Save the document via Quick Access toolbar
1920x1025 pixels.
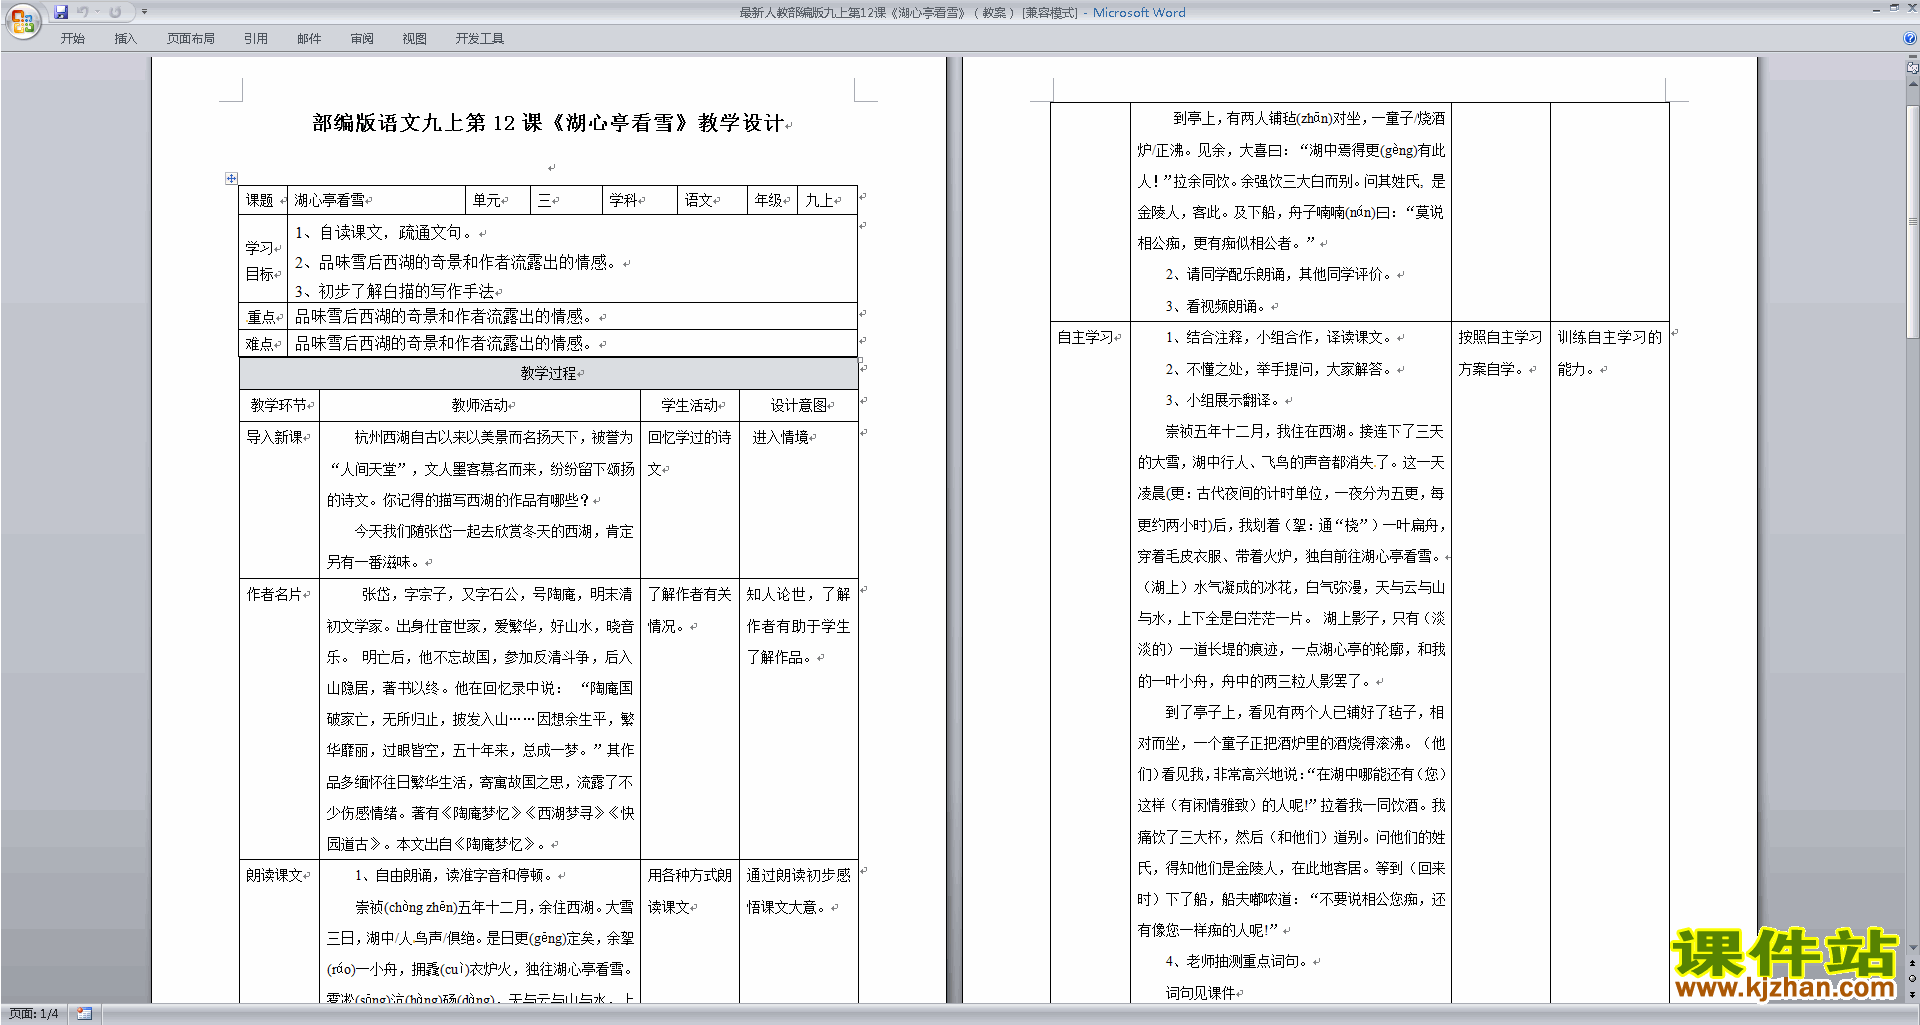coord(61,12)
